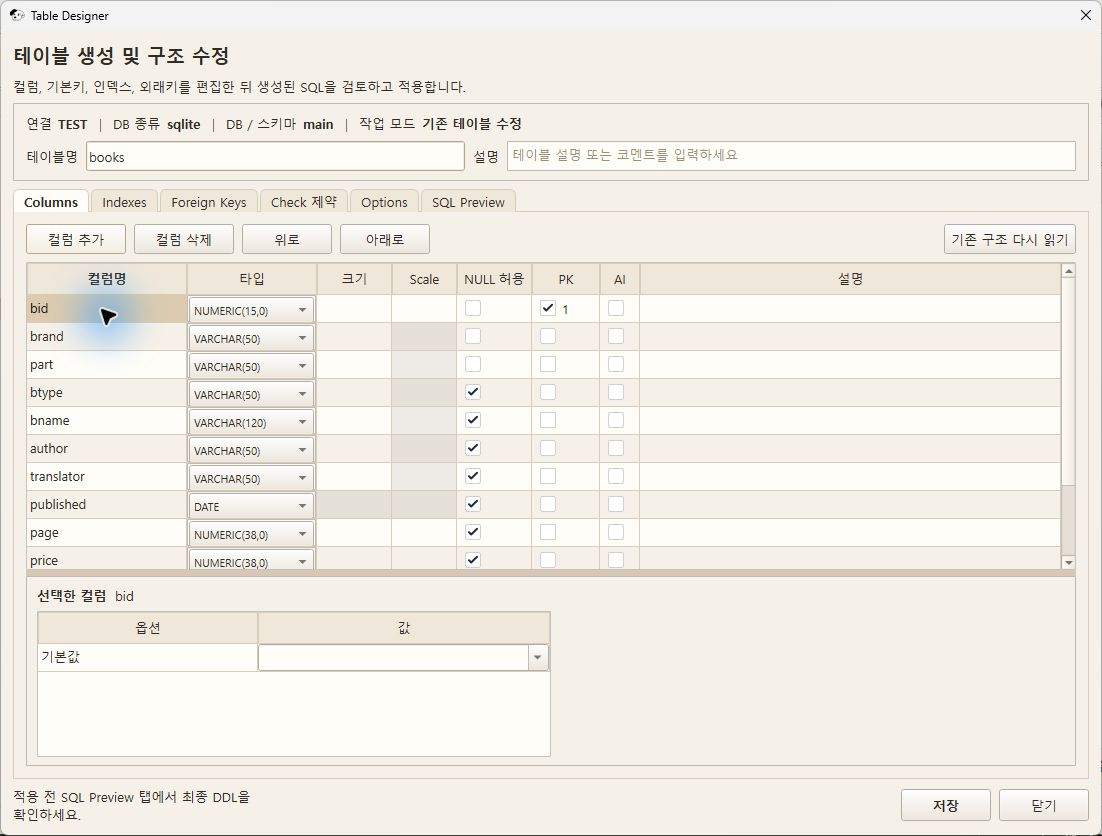Move column up with 위로 button

tap(287, 240)
